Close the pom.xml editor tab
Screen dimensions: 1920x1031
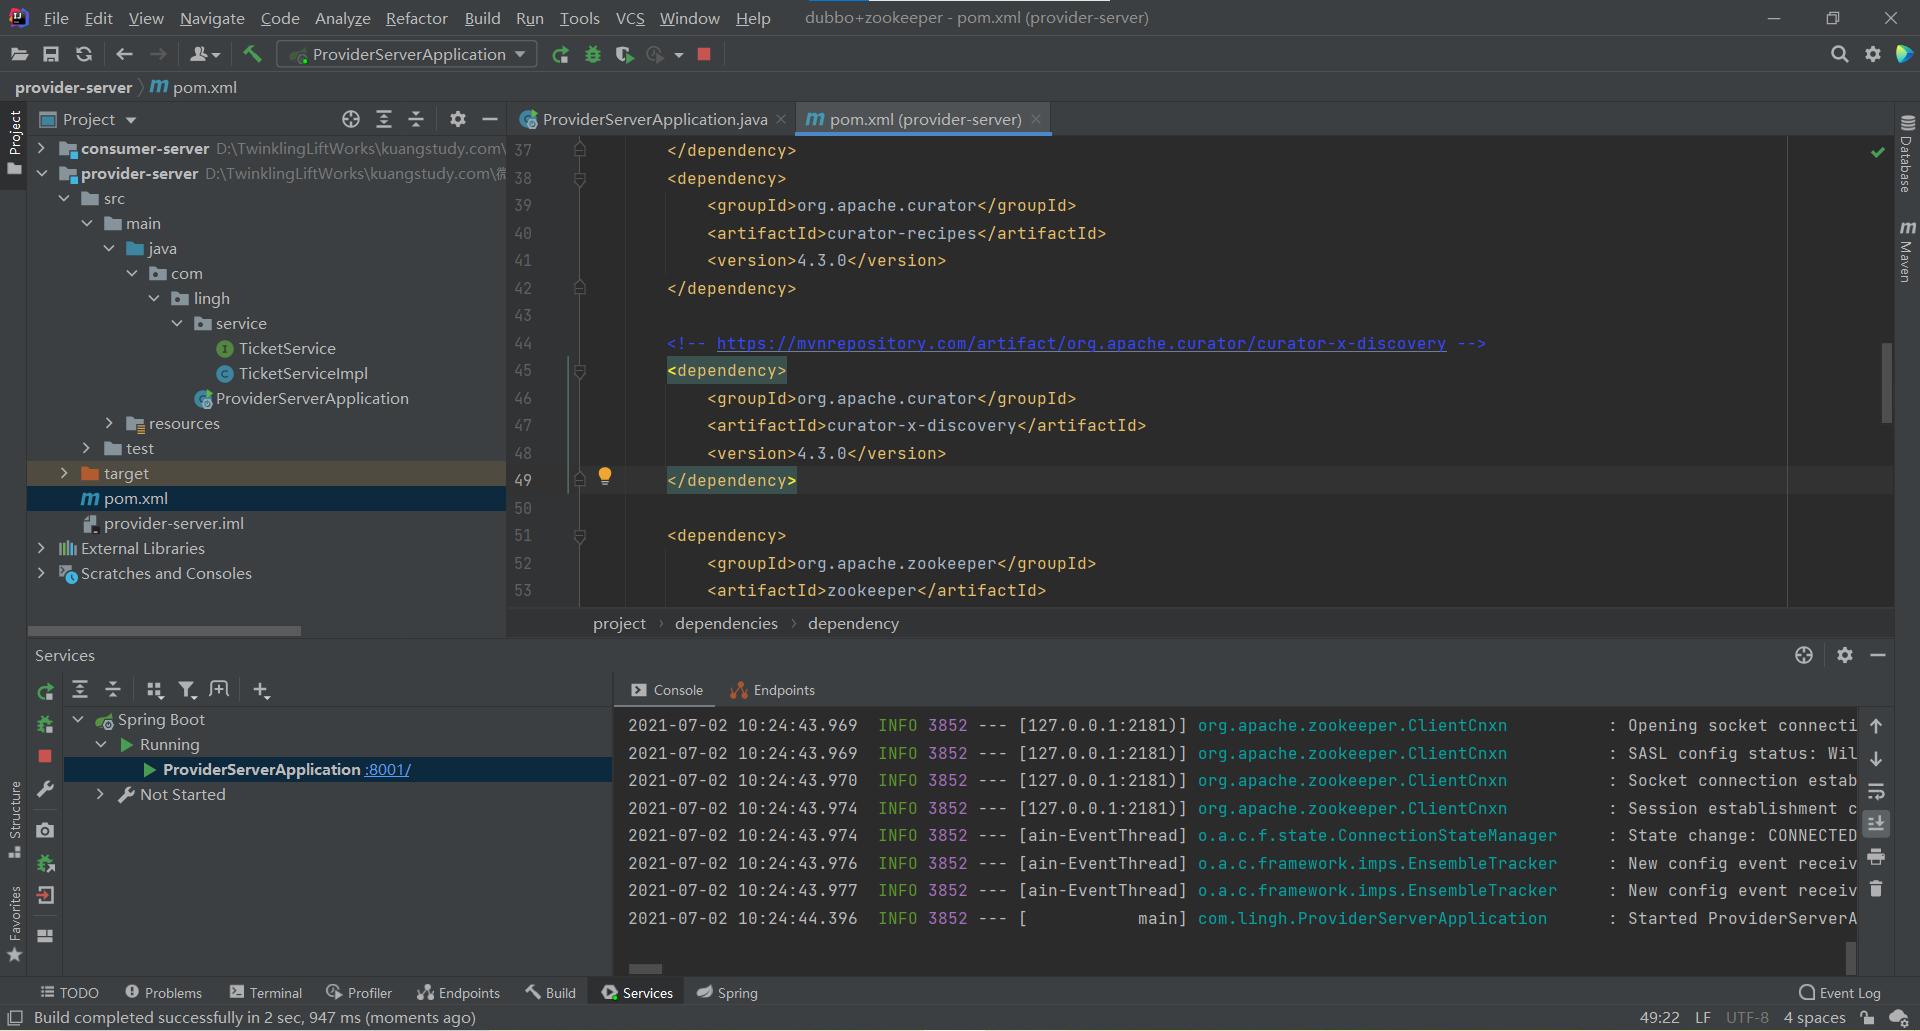(x=1036, y=119)
